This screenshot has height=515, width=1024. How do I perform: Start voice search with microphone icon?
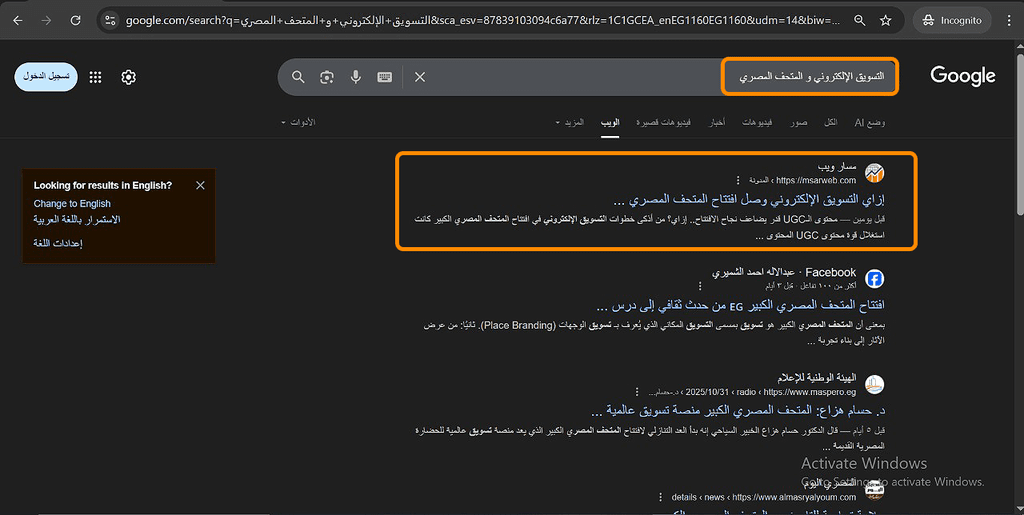click(355, 77)
